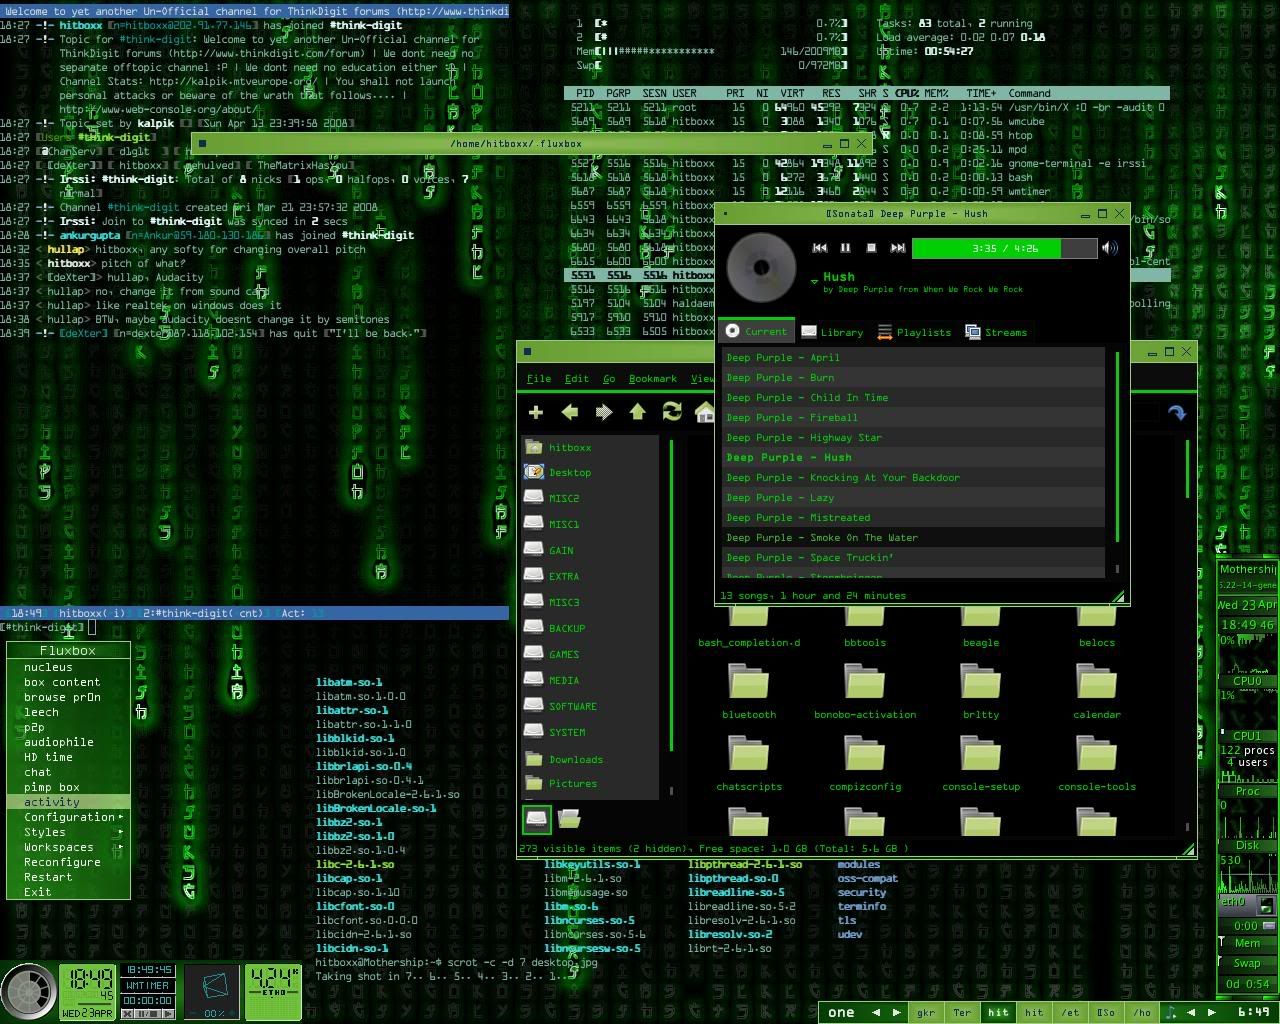Toggle the places drive view button below sidebar
1280x1024 pixels.
point(537,819)
